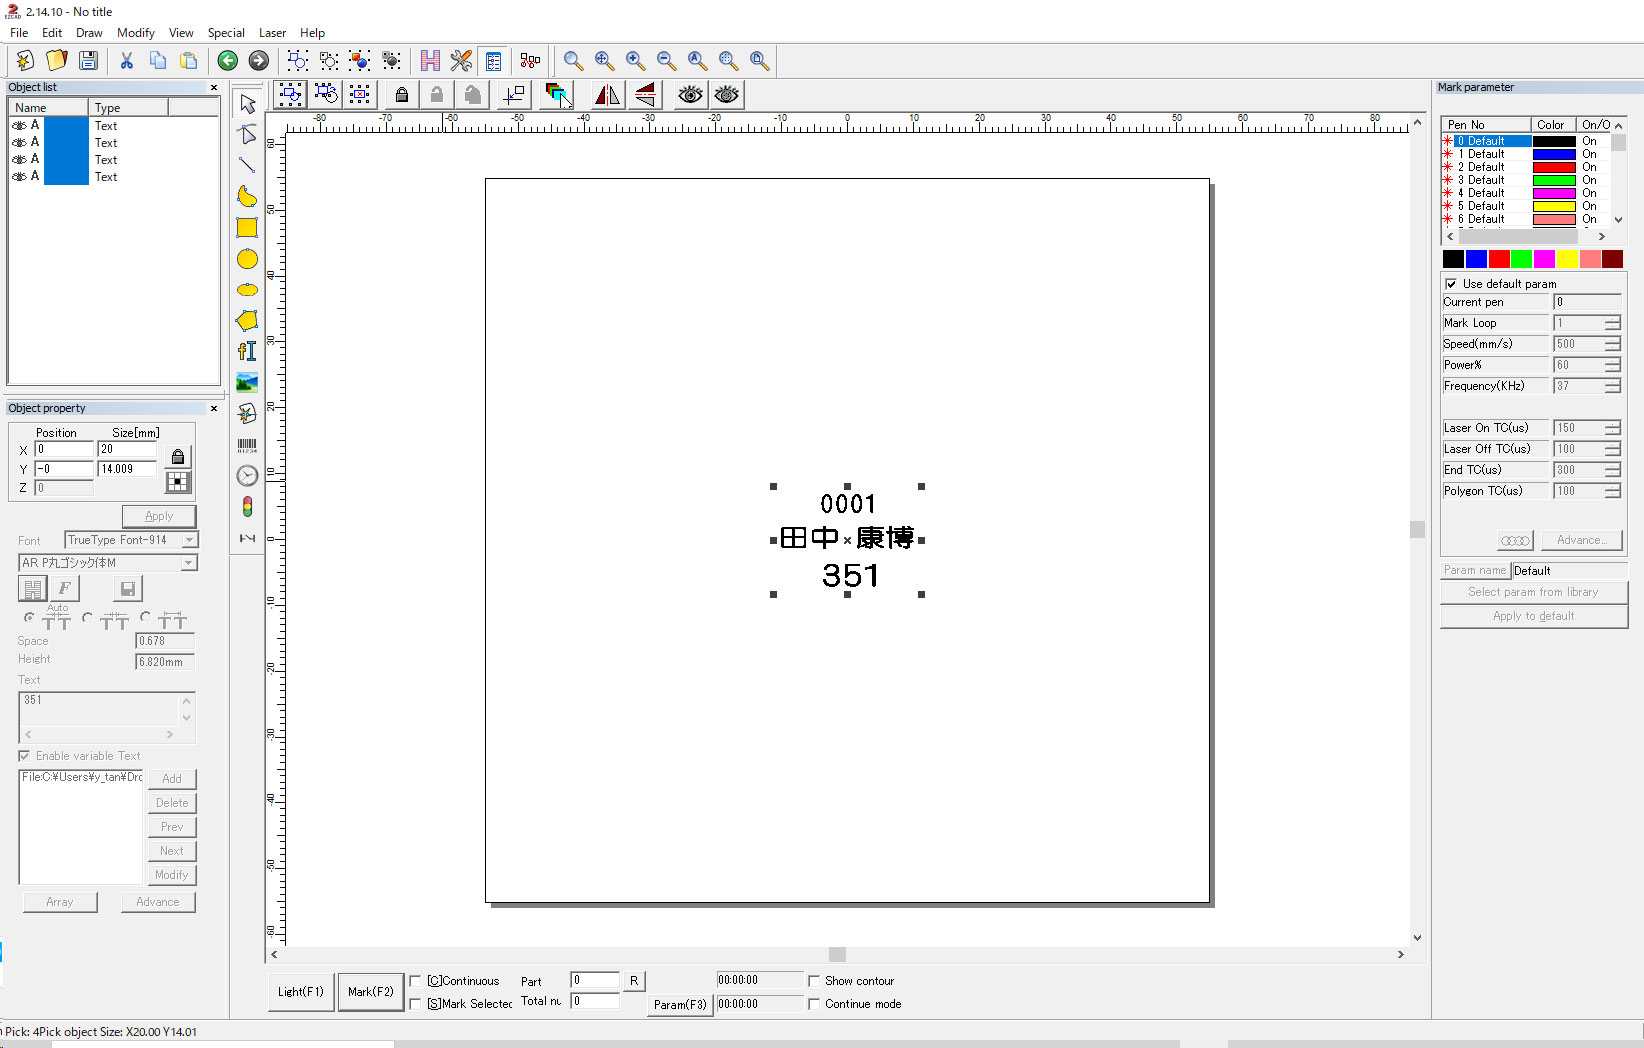Screen dimensions: 1644x1048
Task: Uncheck Use default param checkbox
Action: [1451, 284]
